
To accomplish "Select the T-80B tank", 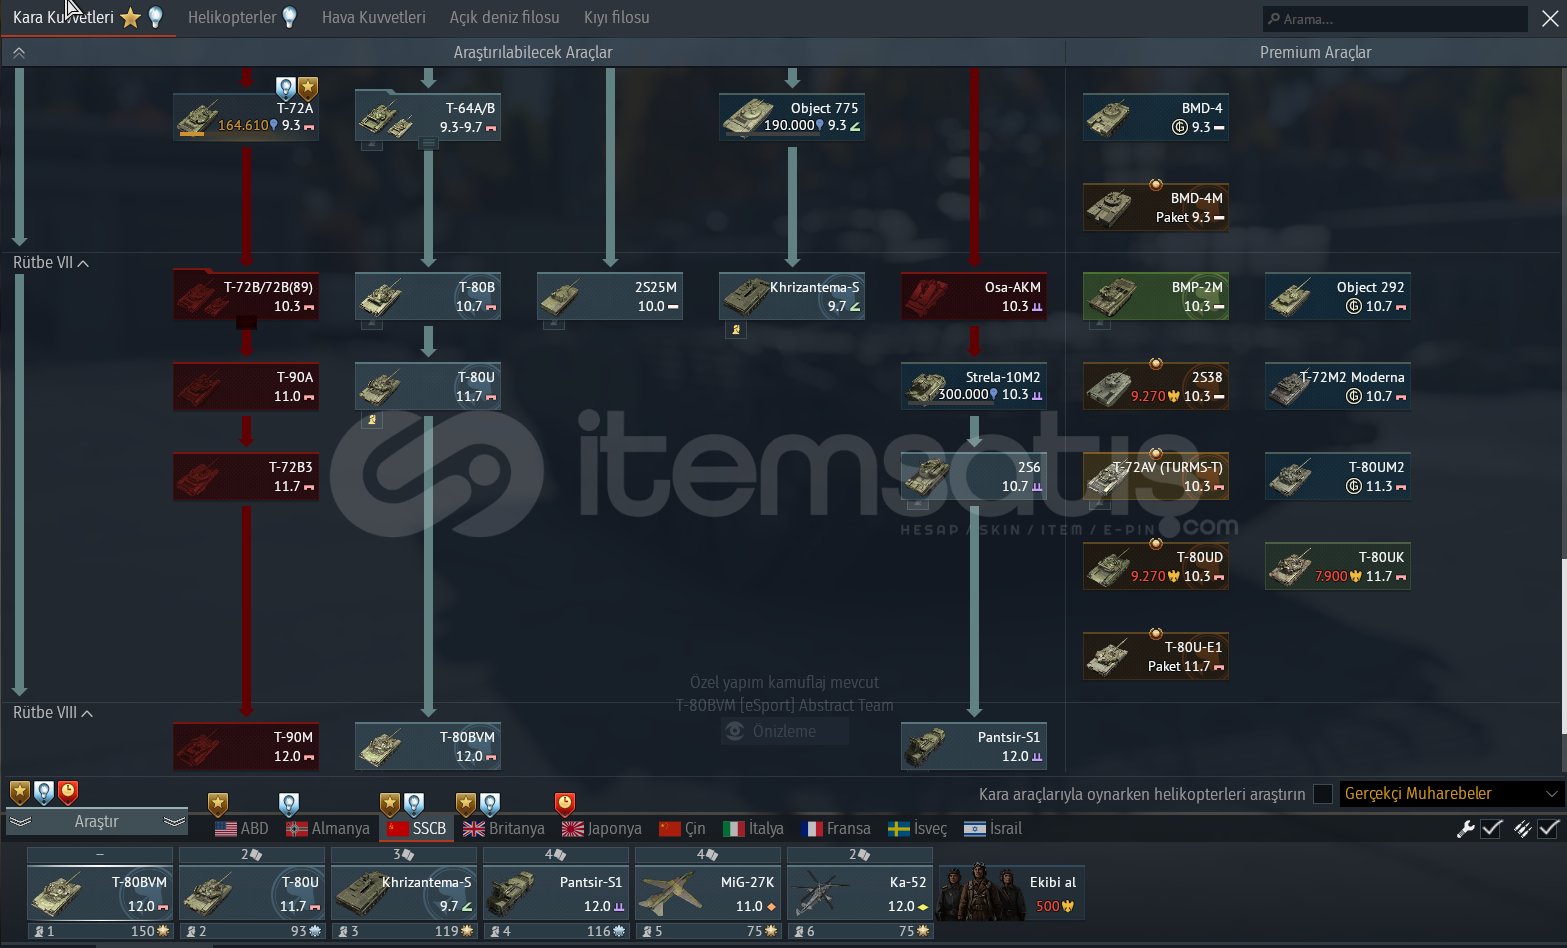I will 428,296.
